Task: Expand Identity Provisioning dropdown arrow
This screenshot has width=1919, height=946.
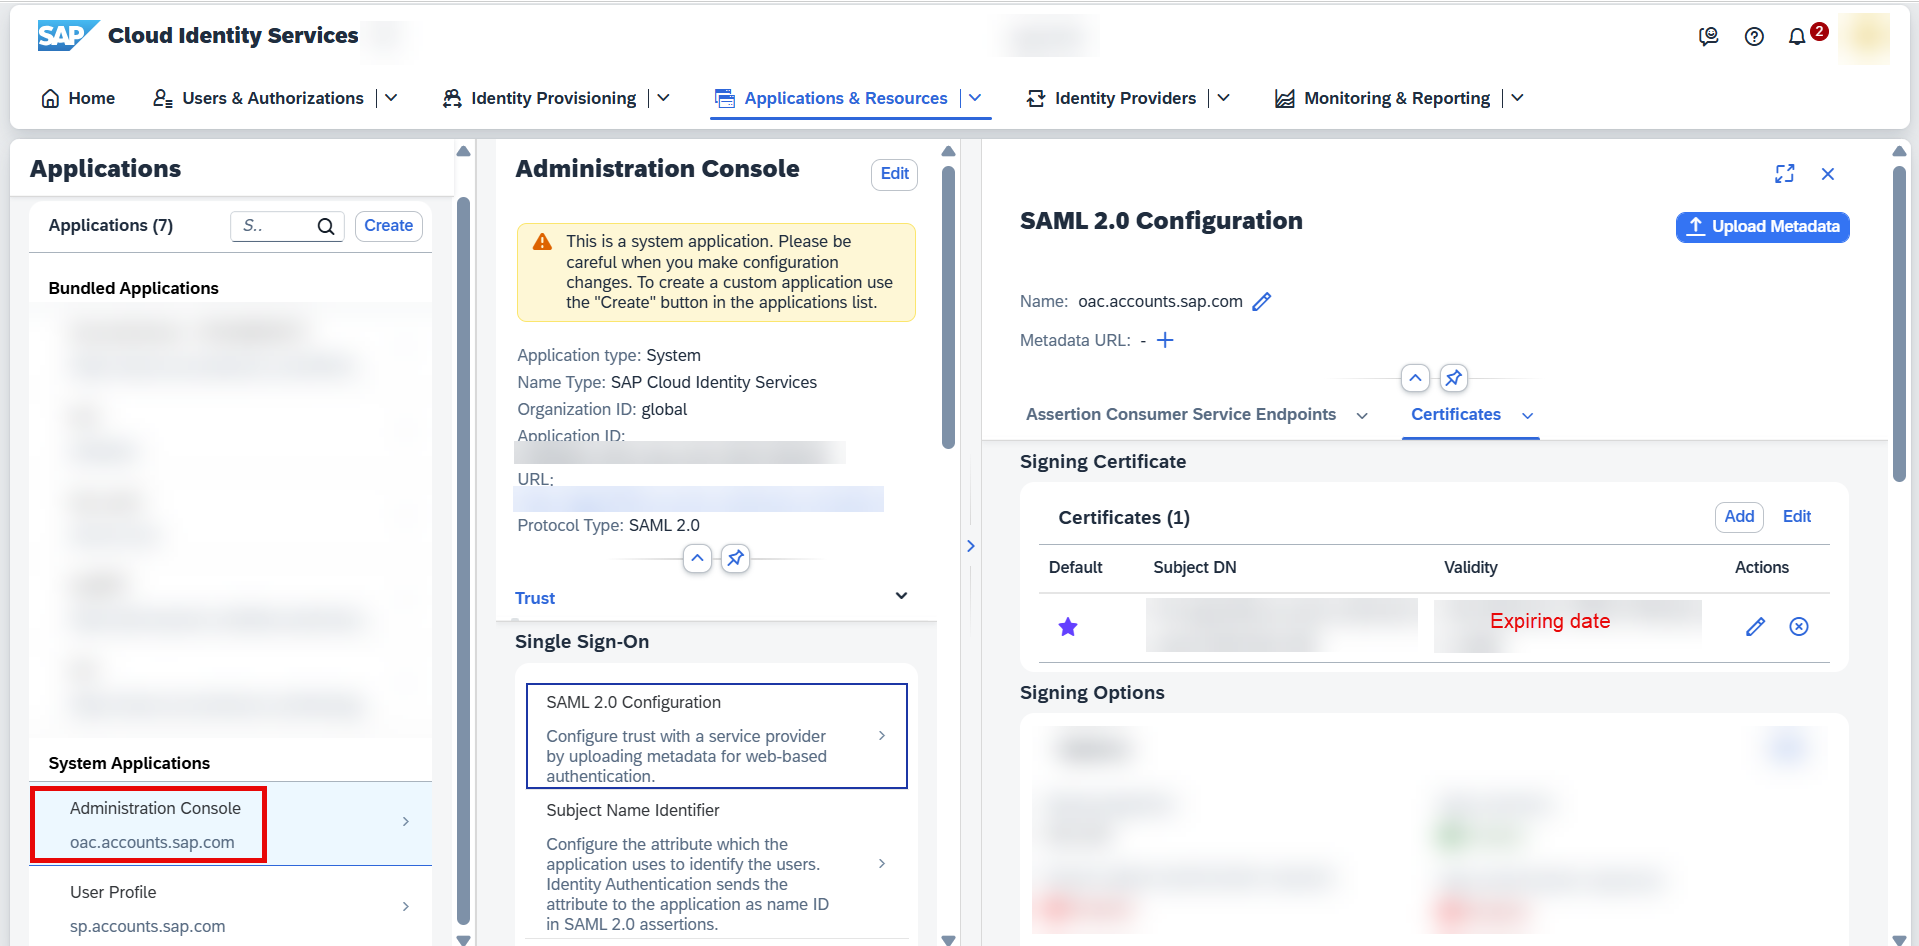Action: click(x=663, y=98)
